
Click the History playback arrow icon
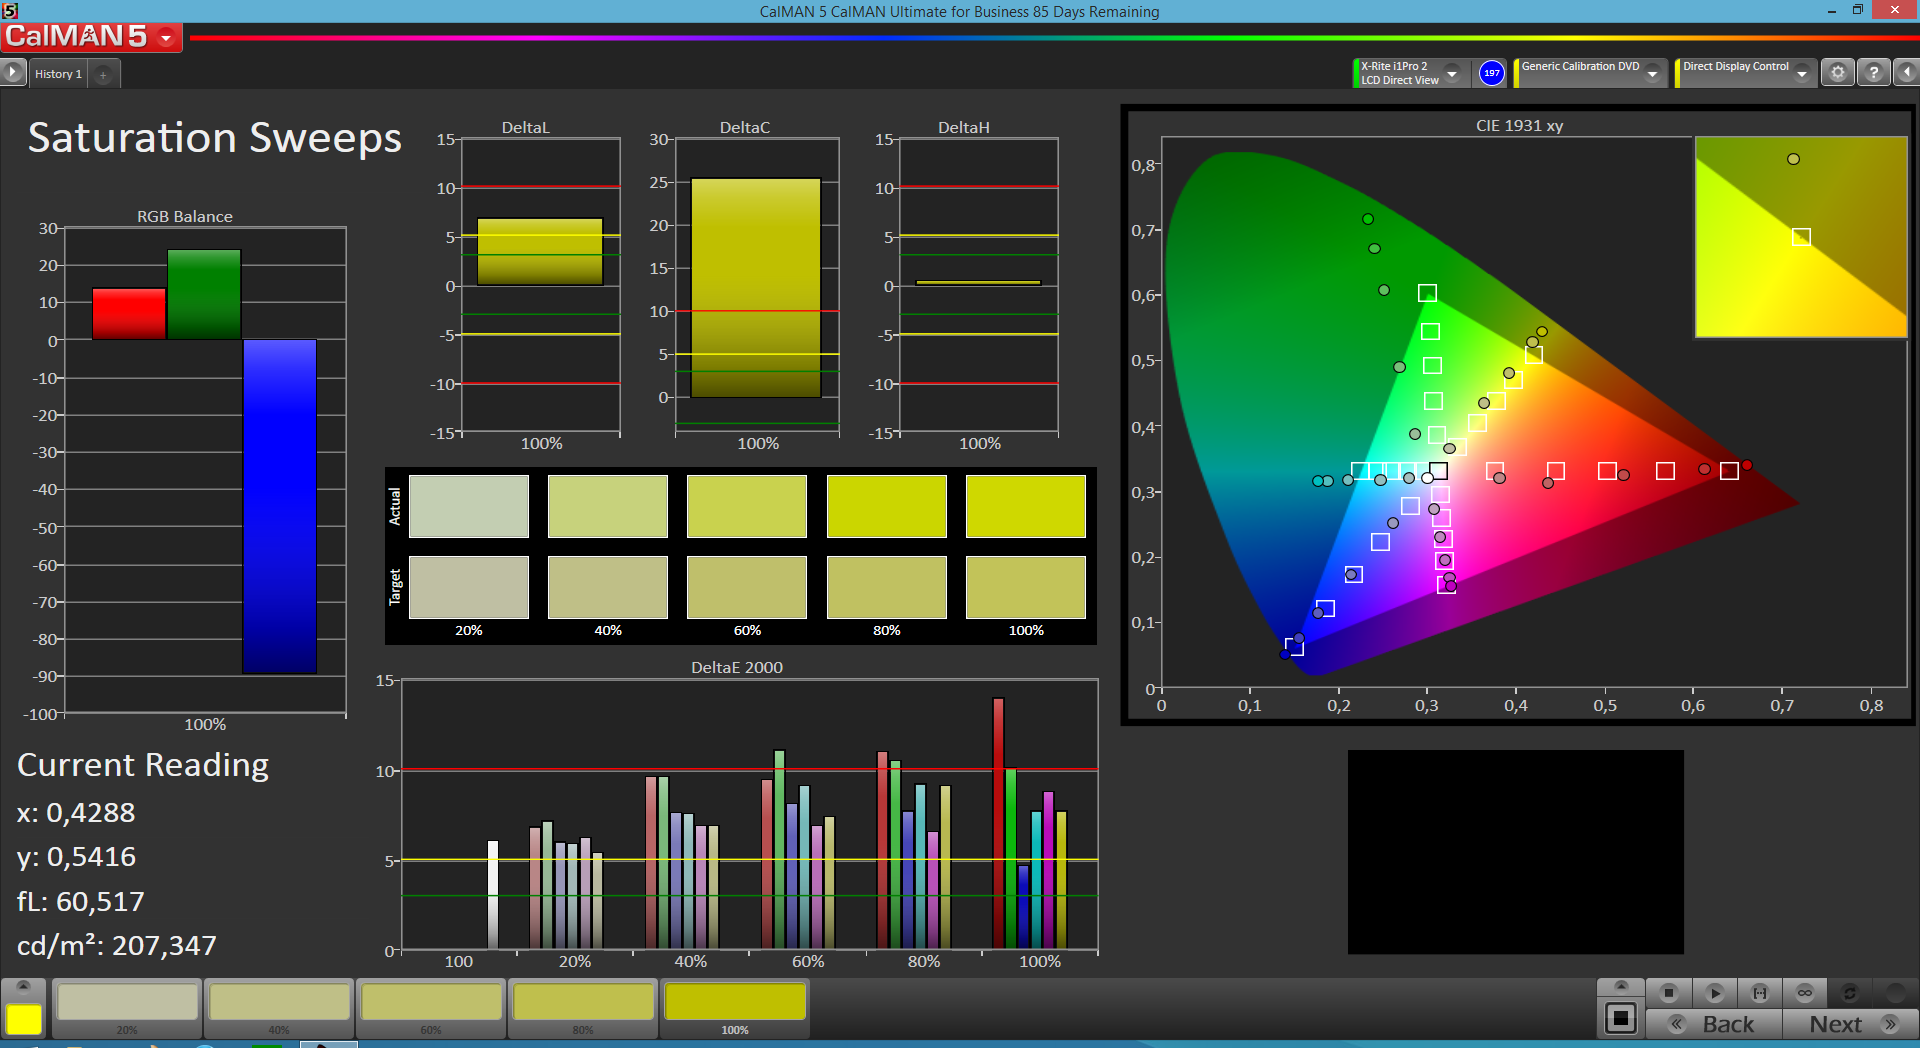click(13, 73)
